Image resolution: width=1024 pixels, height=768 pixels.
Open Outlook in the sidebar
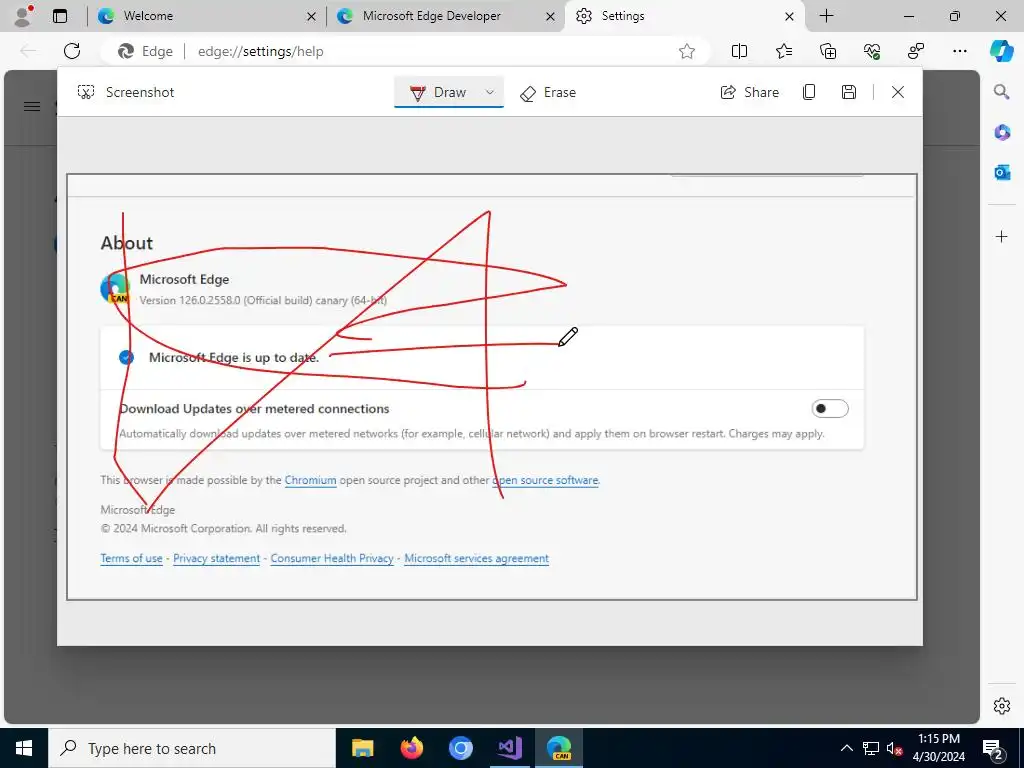coord(1002,173)
